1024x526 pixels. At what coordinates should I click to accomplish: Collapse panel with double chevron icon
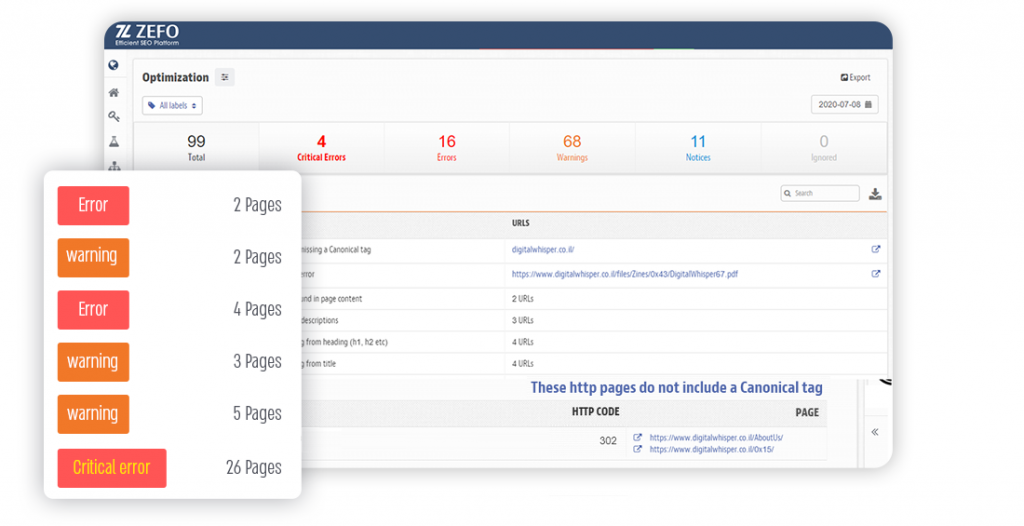coord(874,432)
